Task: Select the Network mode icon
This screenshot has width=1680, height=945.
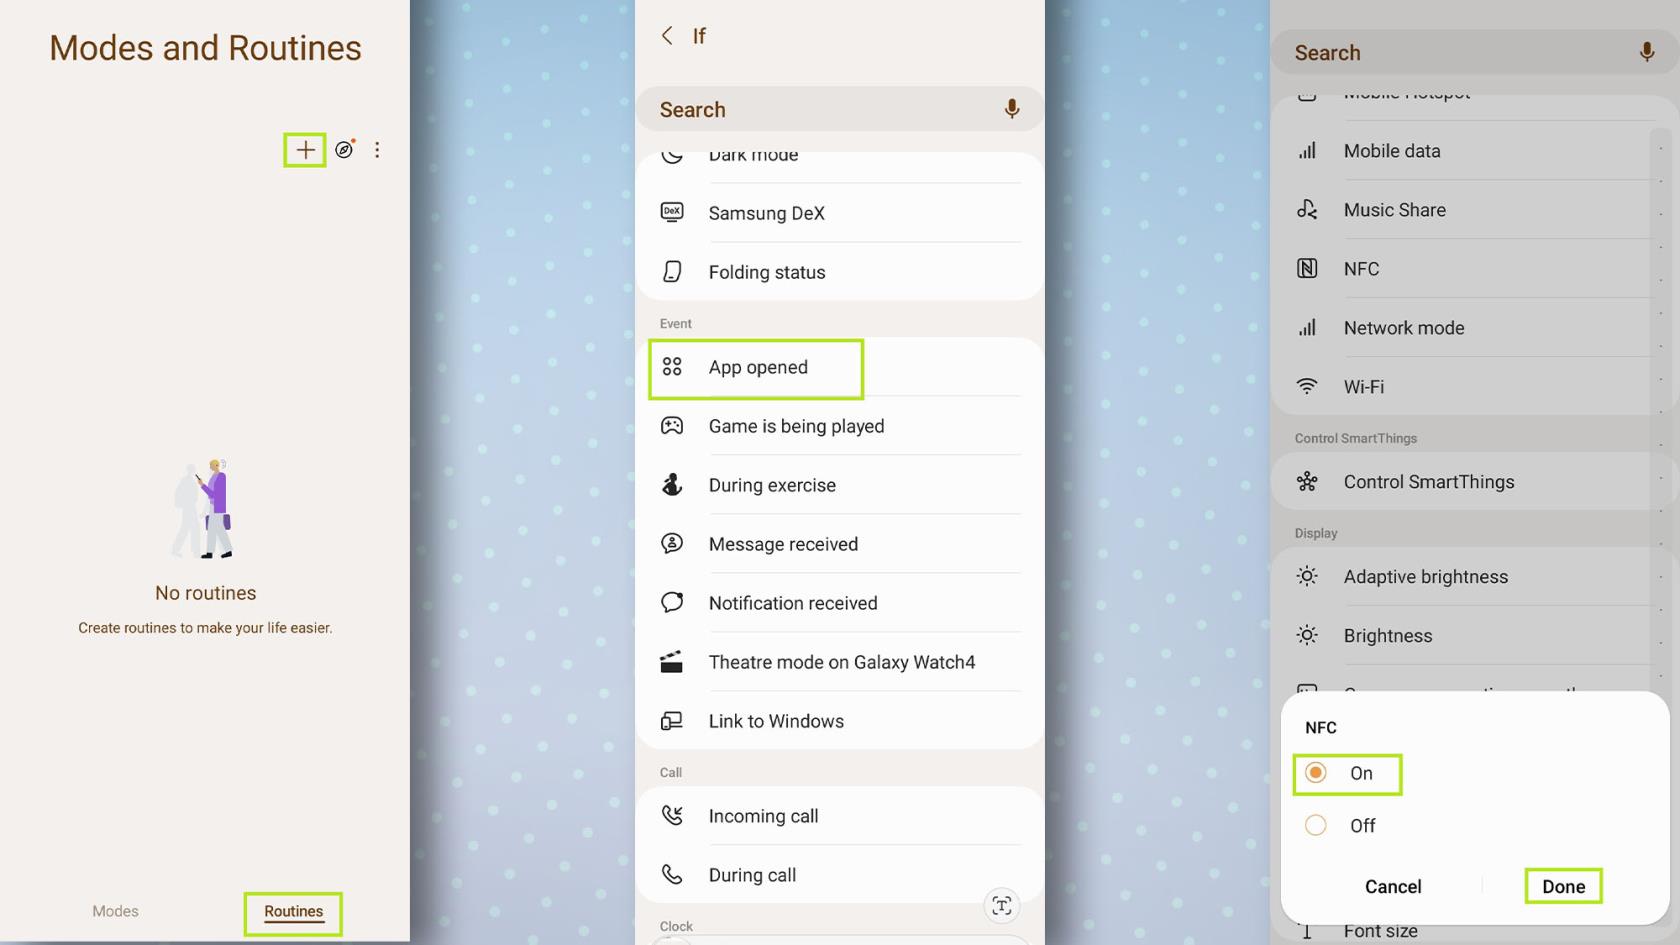Action: [x=1307, y=327]
